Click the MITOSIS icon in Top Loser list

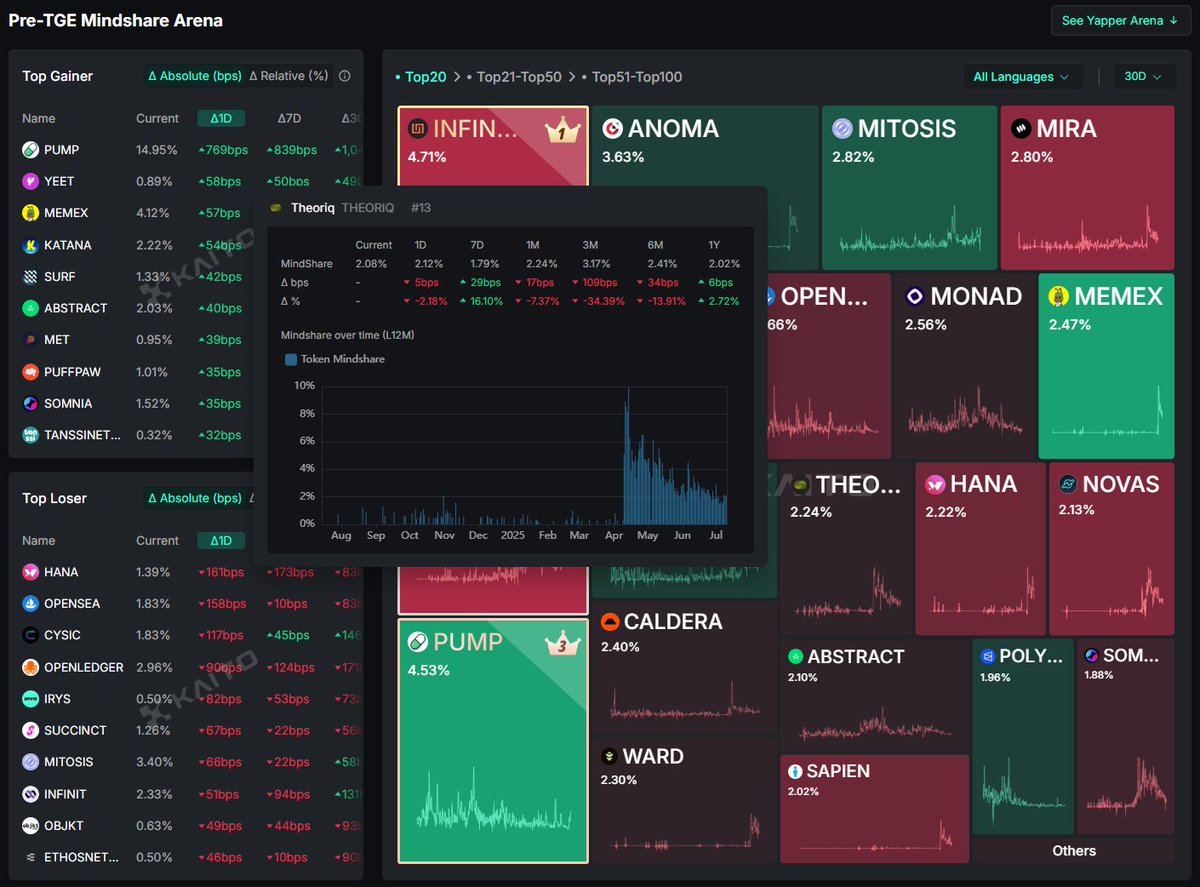(31, 762)
